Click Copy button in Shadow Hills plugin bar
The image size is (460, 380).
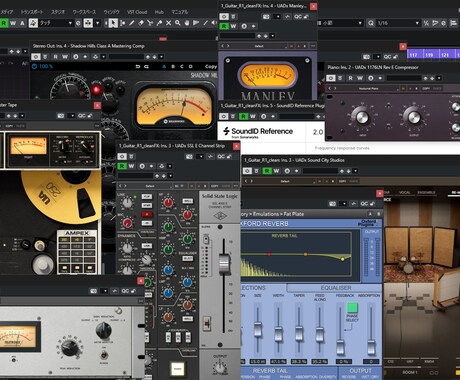211,67
